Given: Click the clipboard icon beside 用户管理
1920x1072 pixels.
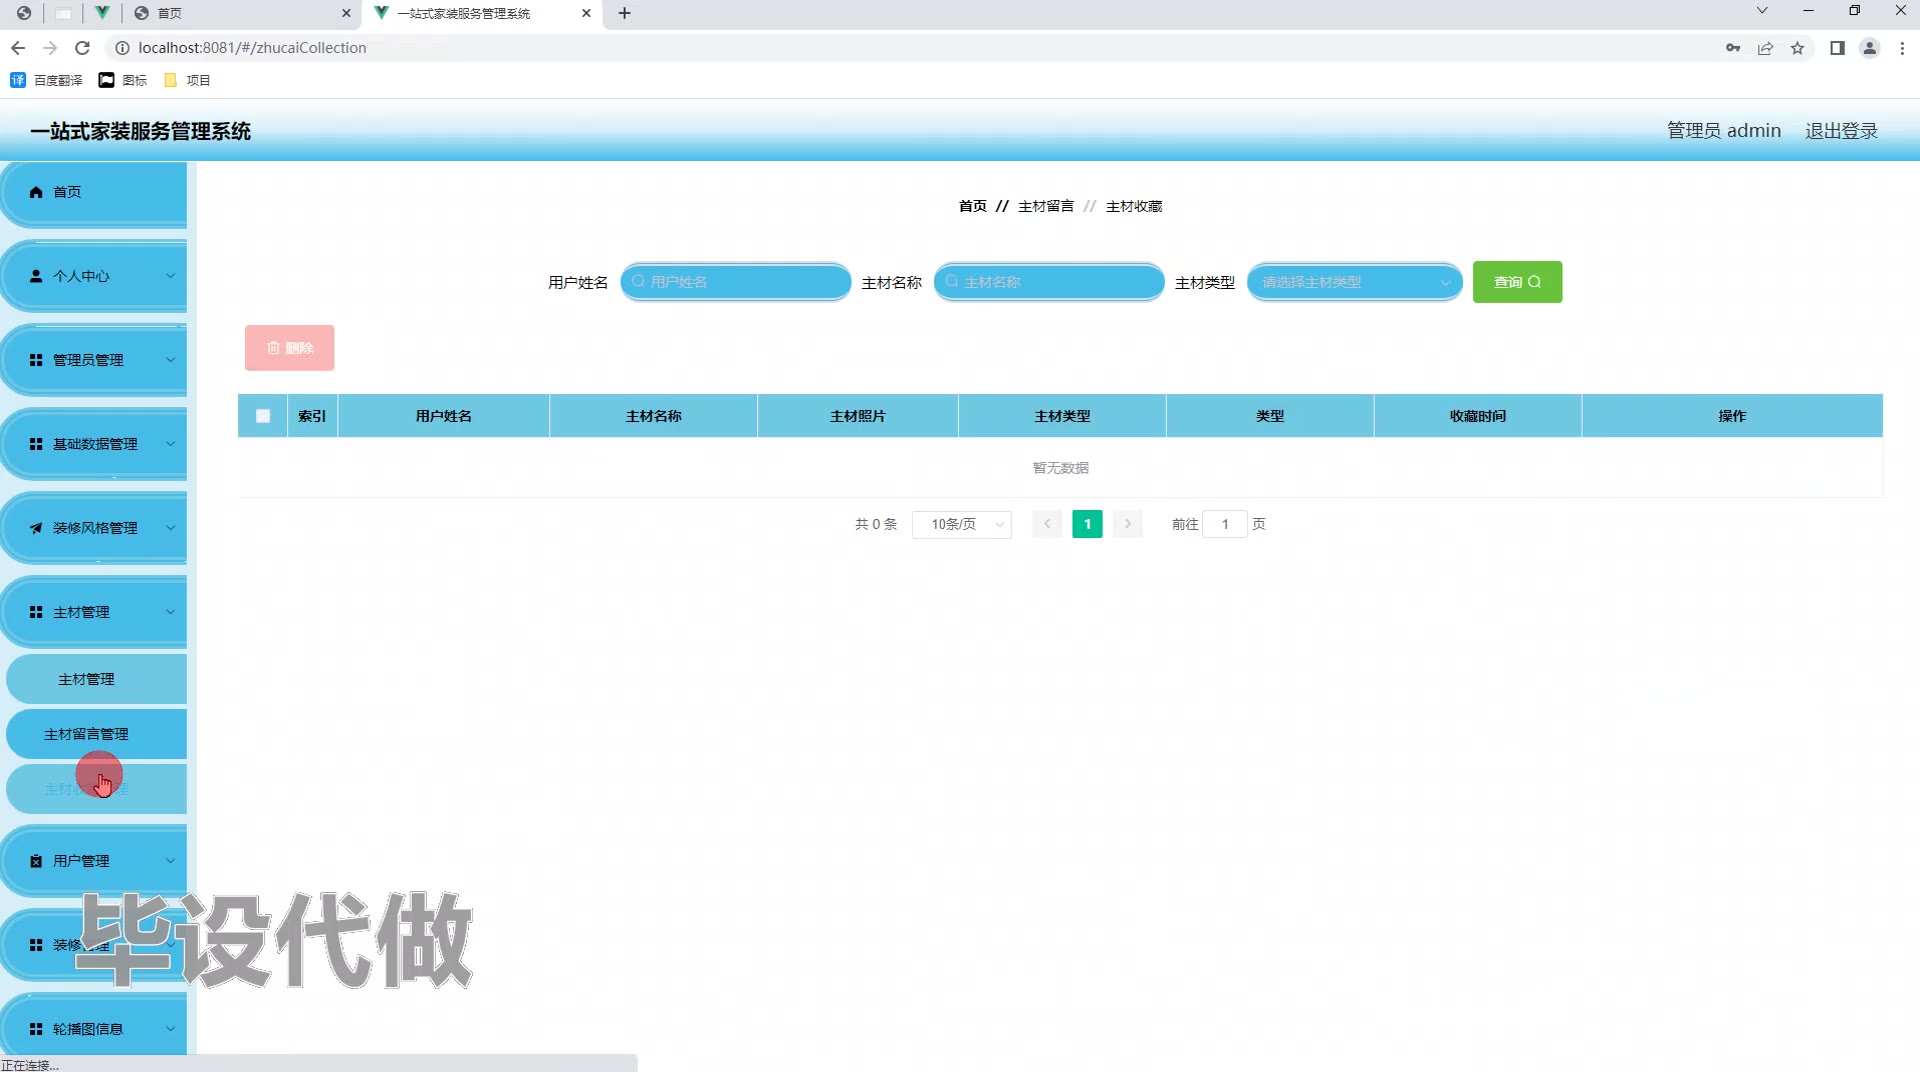Looking at the screenshot, I should (36, 861).
